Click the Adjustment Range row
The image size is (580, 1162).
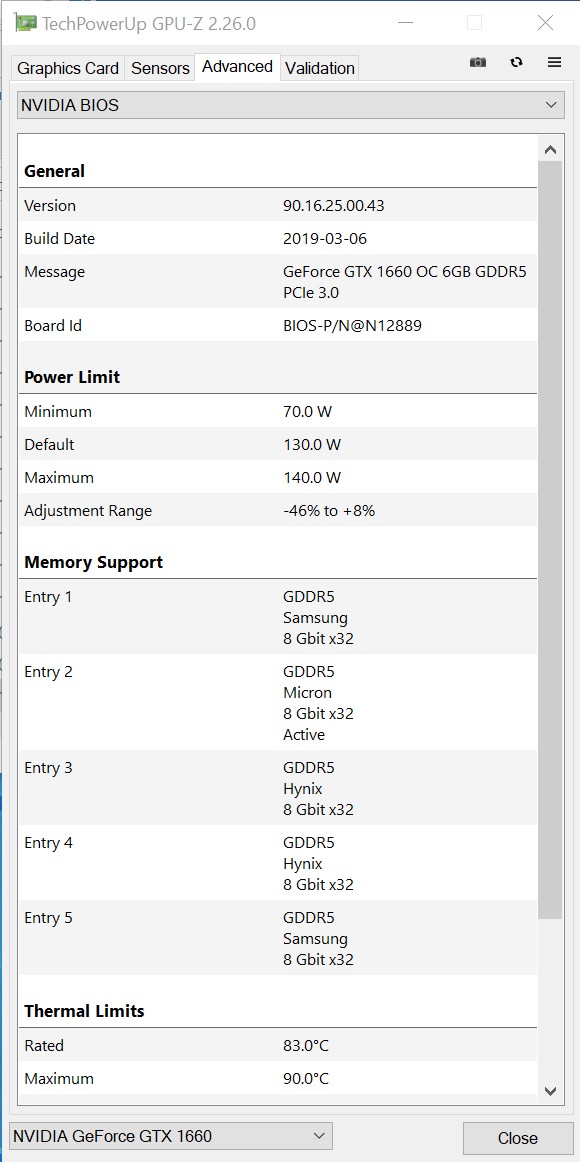(278, 511)
